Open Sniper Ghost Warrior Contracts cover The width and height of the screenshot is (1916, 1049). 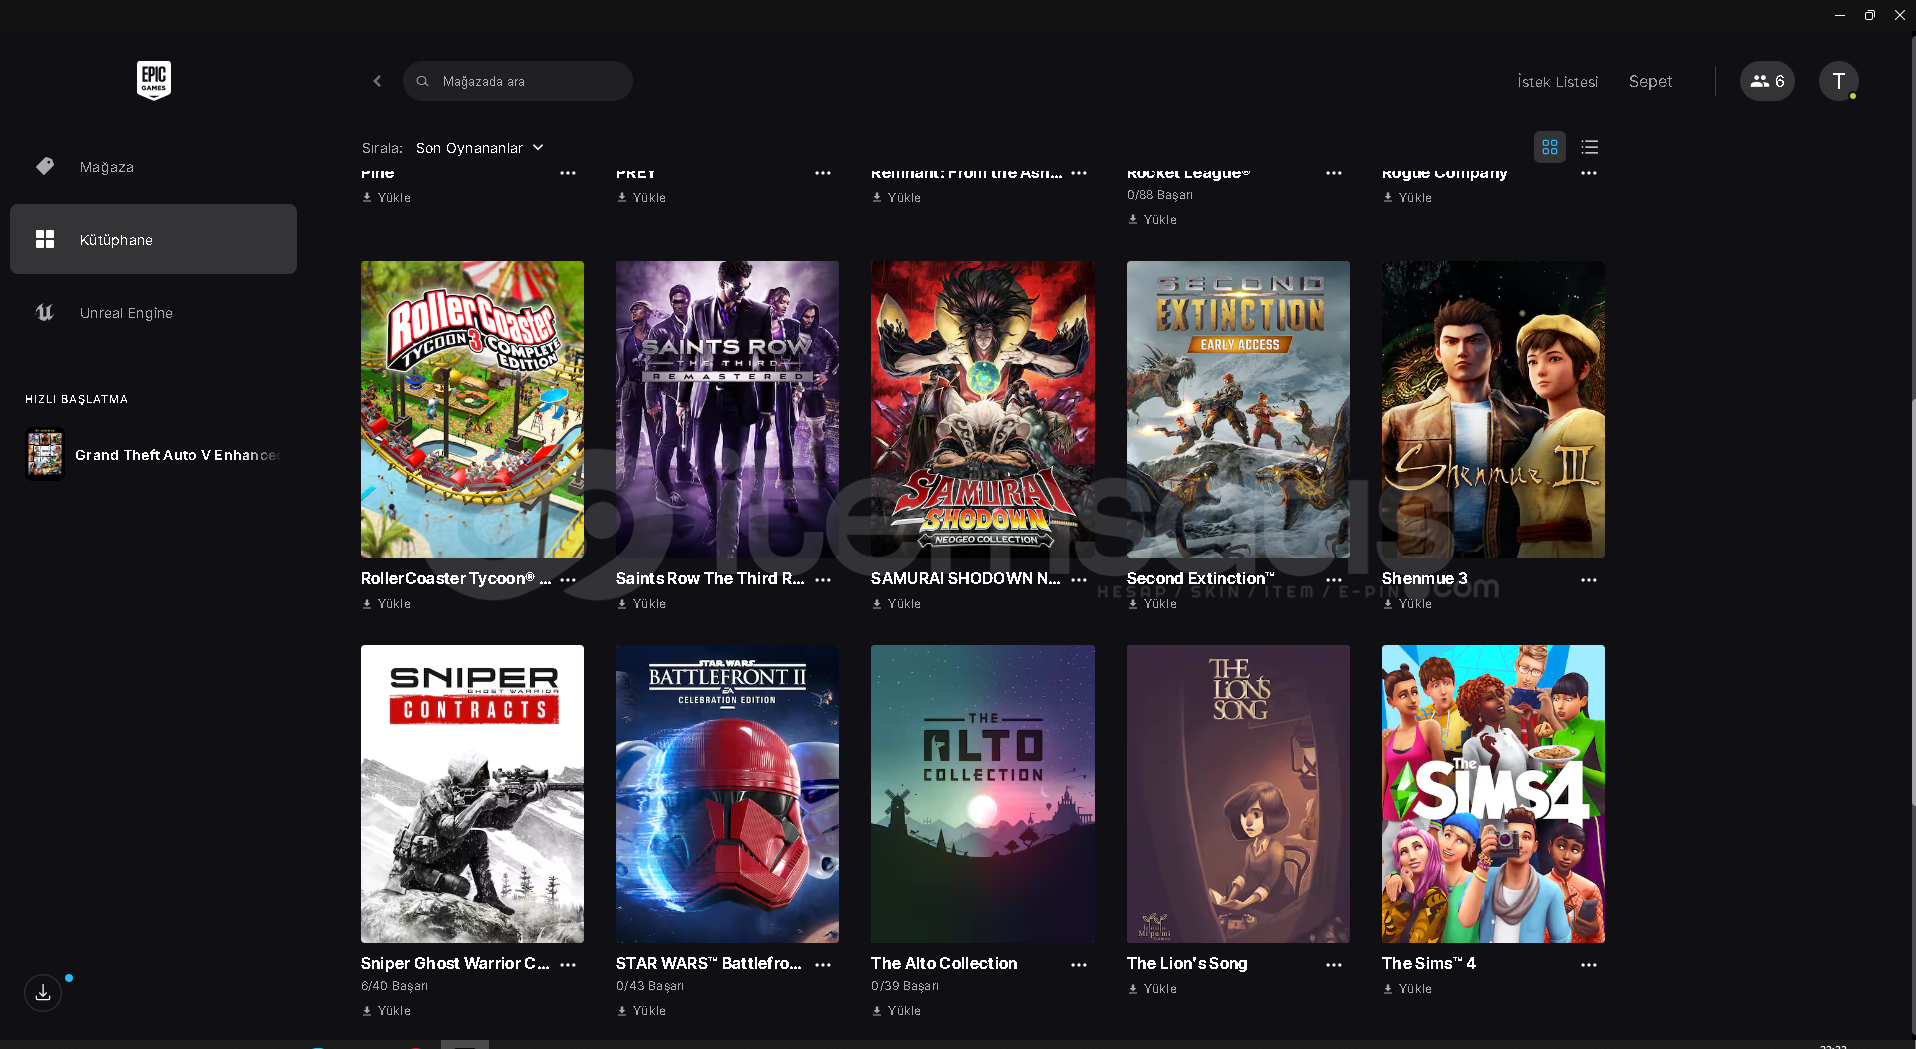coord(472,794)
